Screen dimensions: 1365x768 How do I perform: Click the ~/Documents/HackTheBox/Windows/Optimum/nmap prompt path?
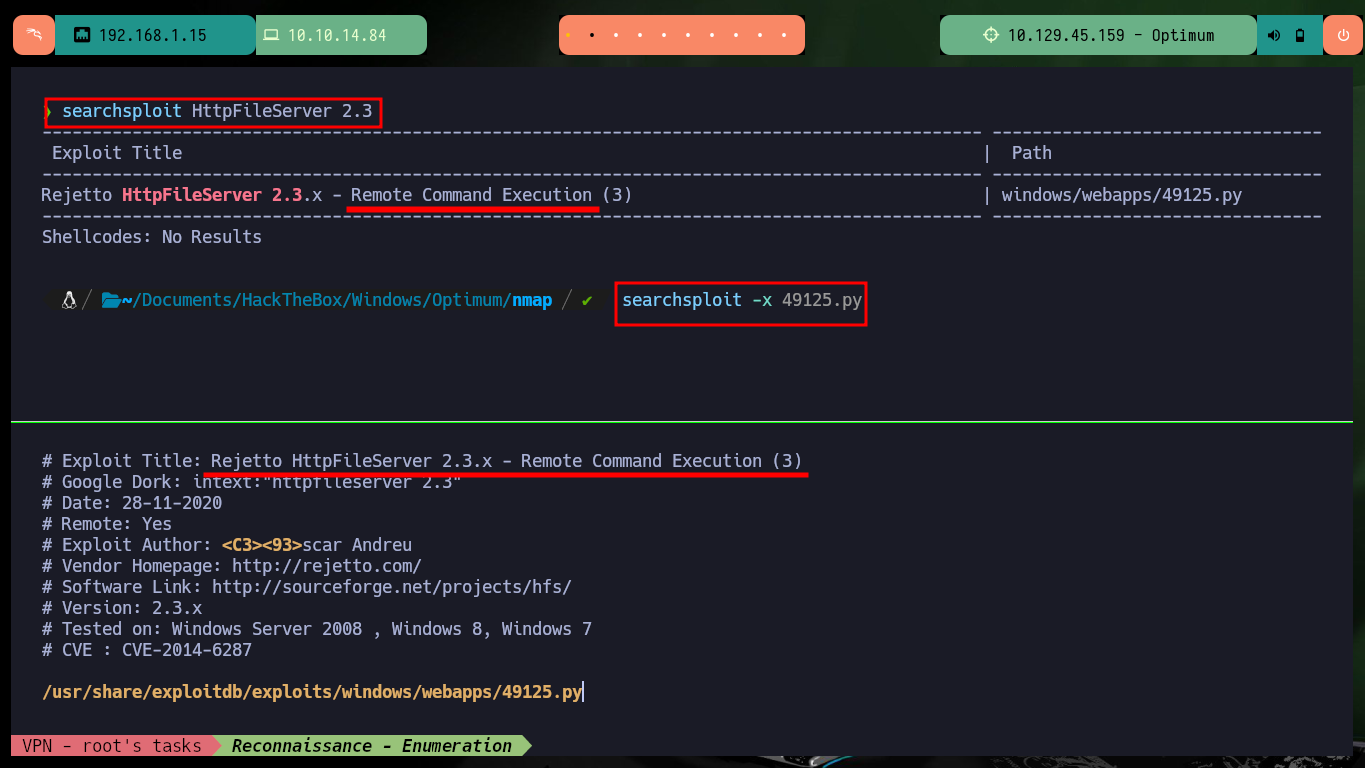click(x=337, y=300)
